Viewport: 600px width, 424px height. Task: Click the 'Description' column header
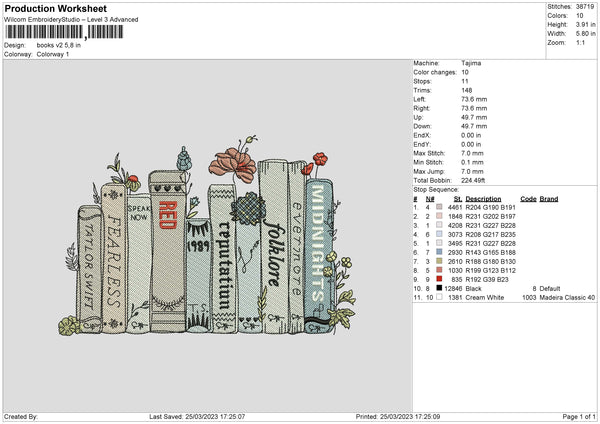(x=483, y=199)
